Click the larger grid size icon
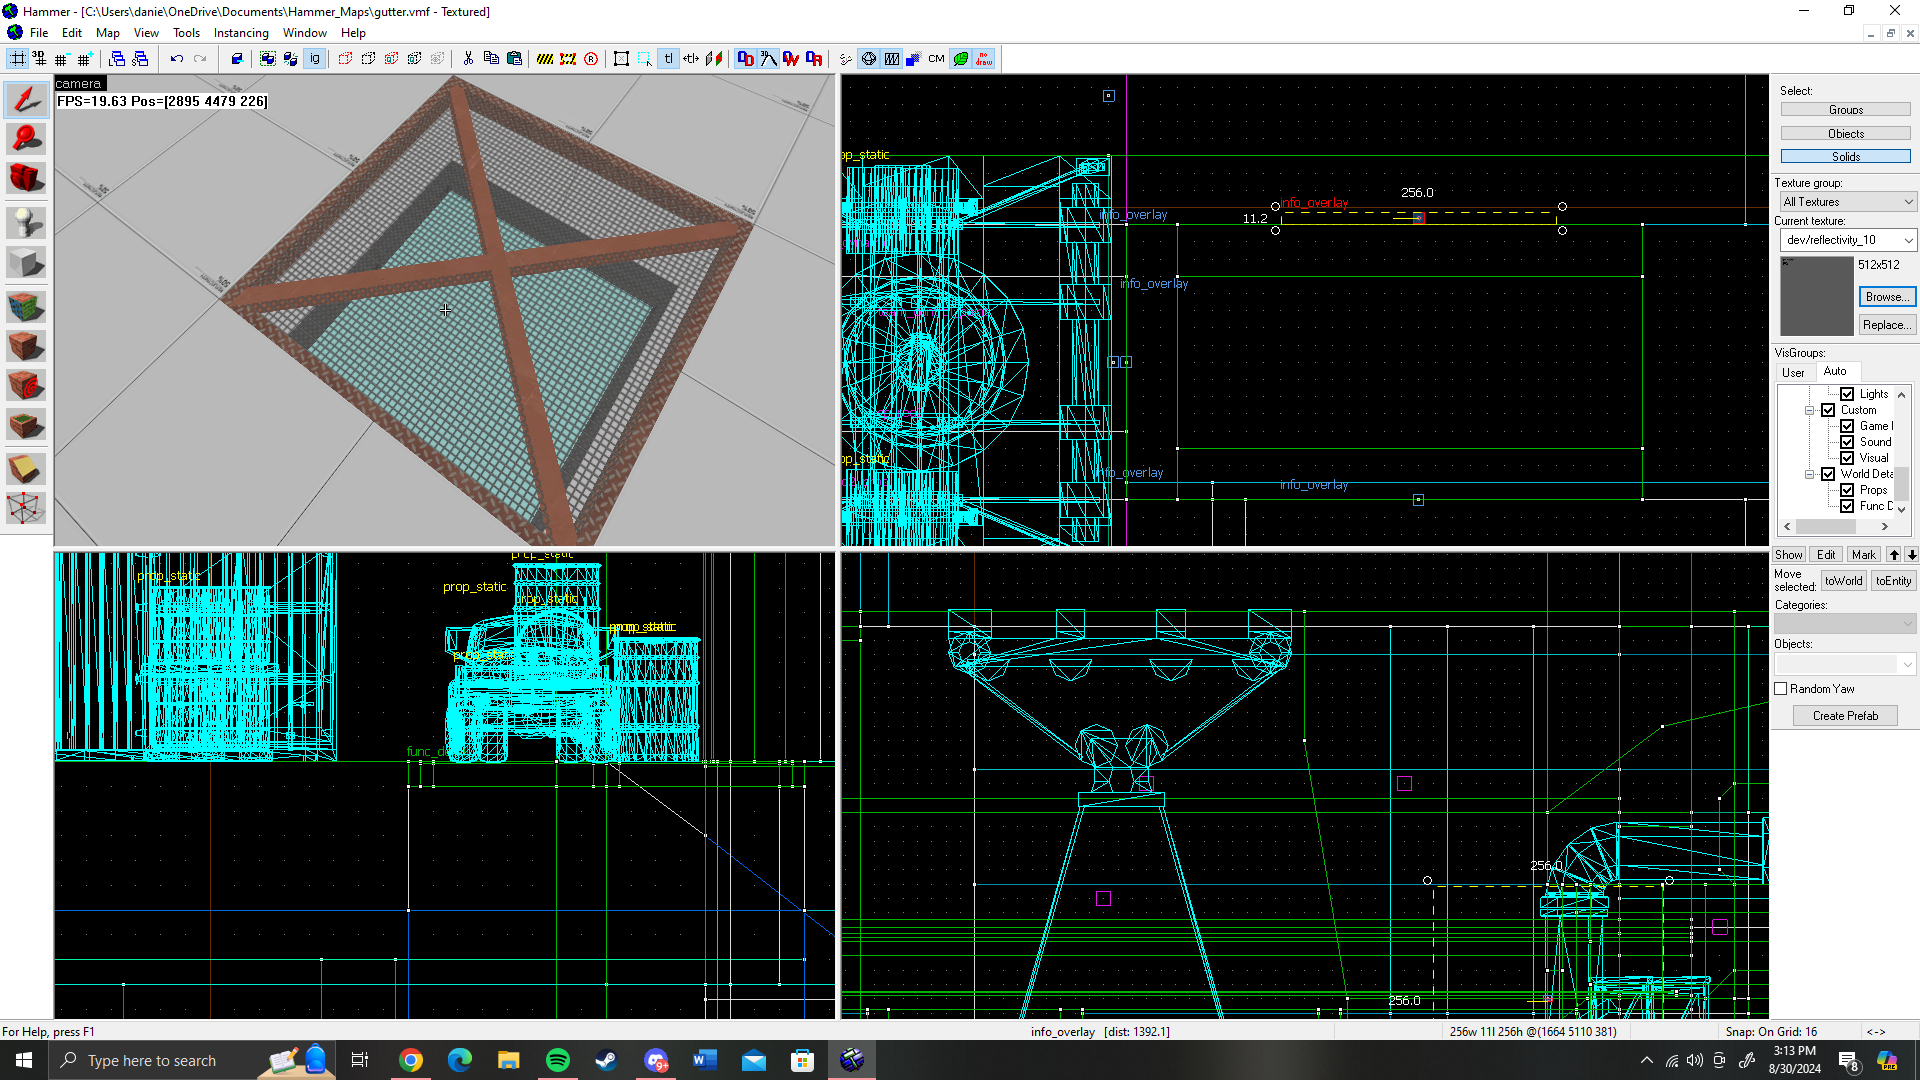 coord(85,59)
